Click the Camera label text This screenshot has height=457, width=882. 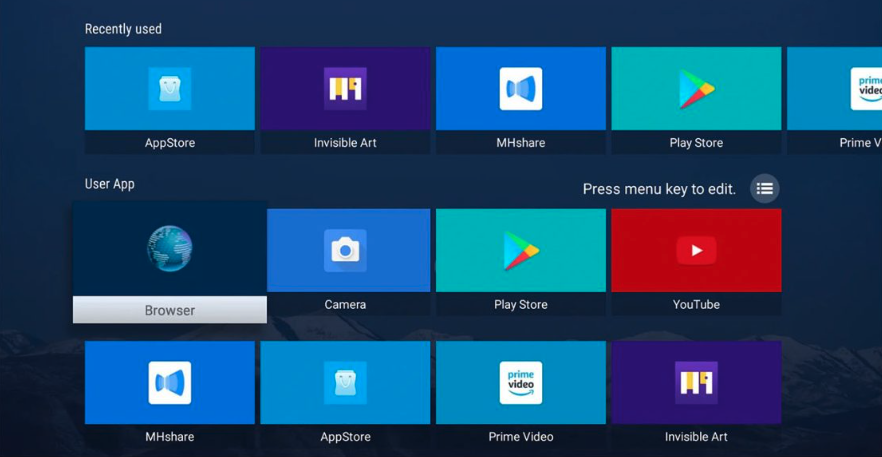pos(345,304)
